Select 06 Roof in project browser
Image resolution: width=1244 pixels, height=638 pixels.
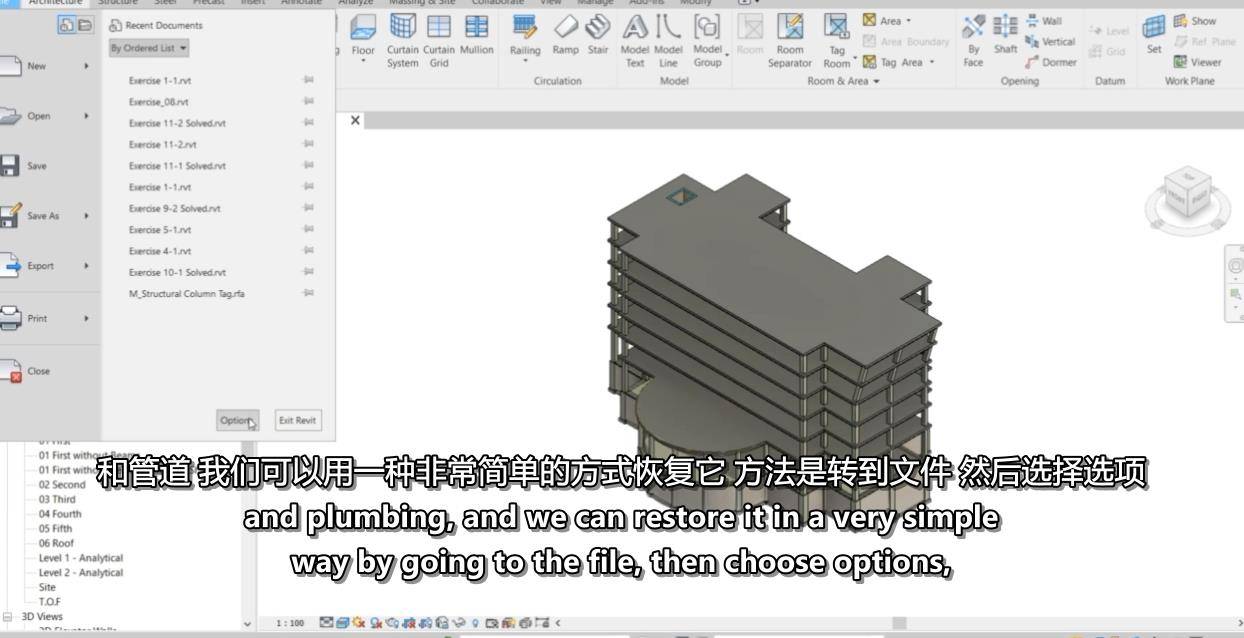click(56, 543)
